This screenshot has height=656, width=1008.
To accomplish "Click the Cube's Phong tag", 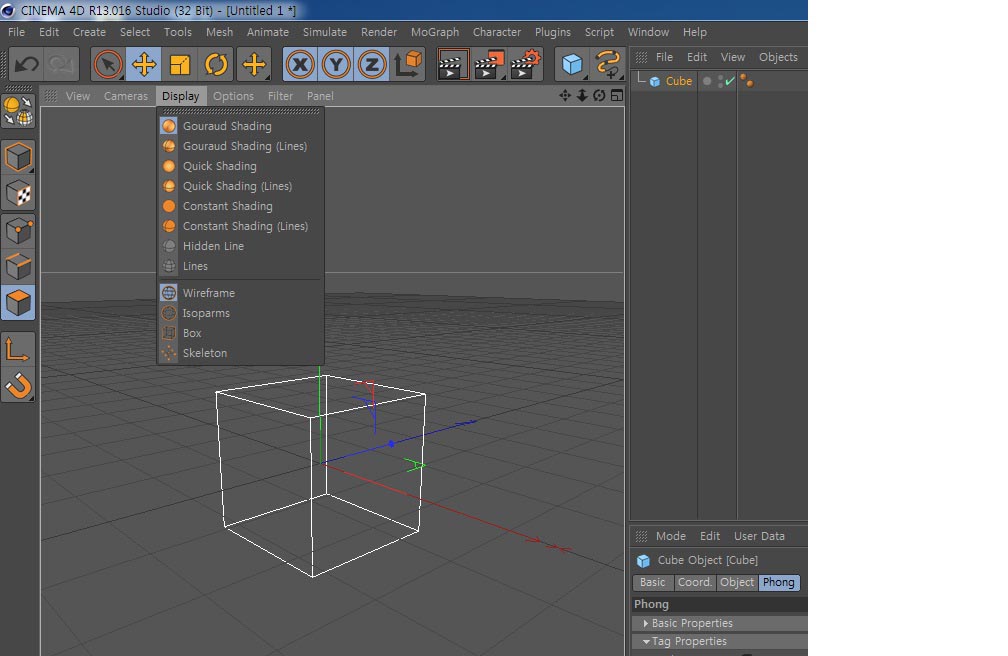I will (747, 82).
